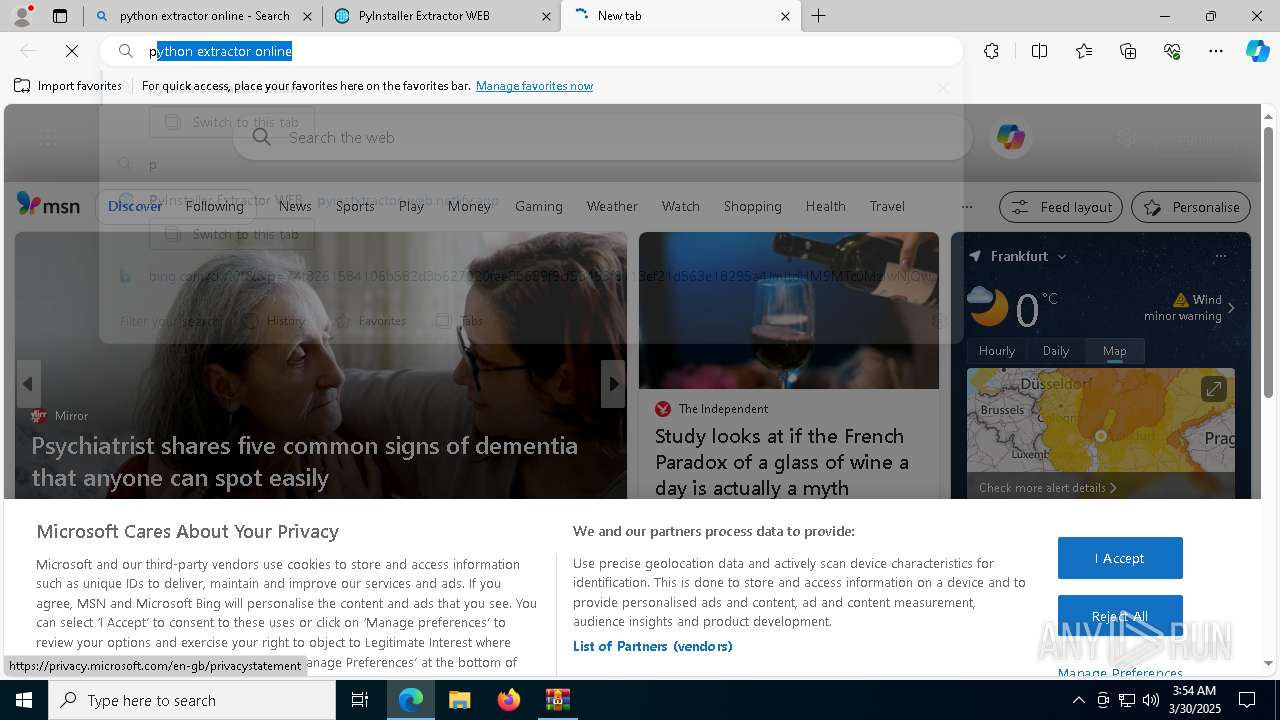
Task: Open the Watch category
Action: pyautogui.click(x=681, y=206)
